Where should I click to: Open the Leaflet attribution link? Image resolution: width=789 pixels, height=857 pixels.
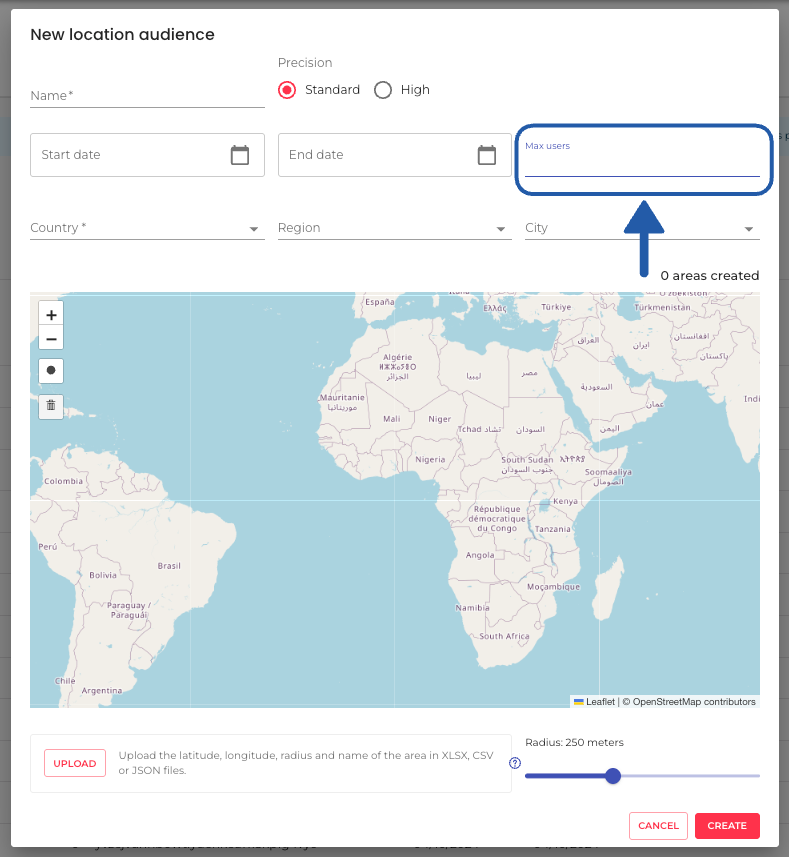click(600, 702)
